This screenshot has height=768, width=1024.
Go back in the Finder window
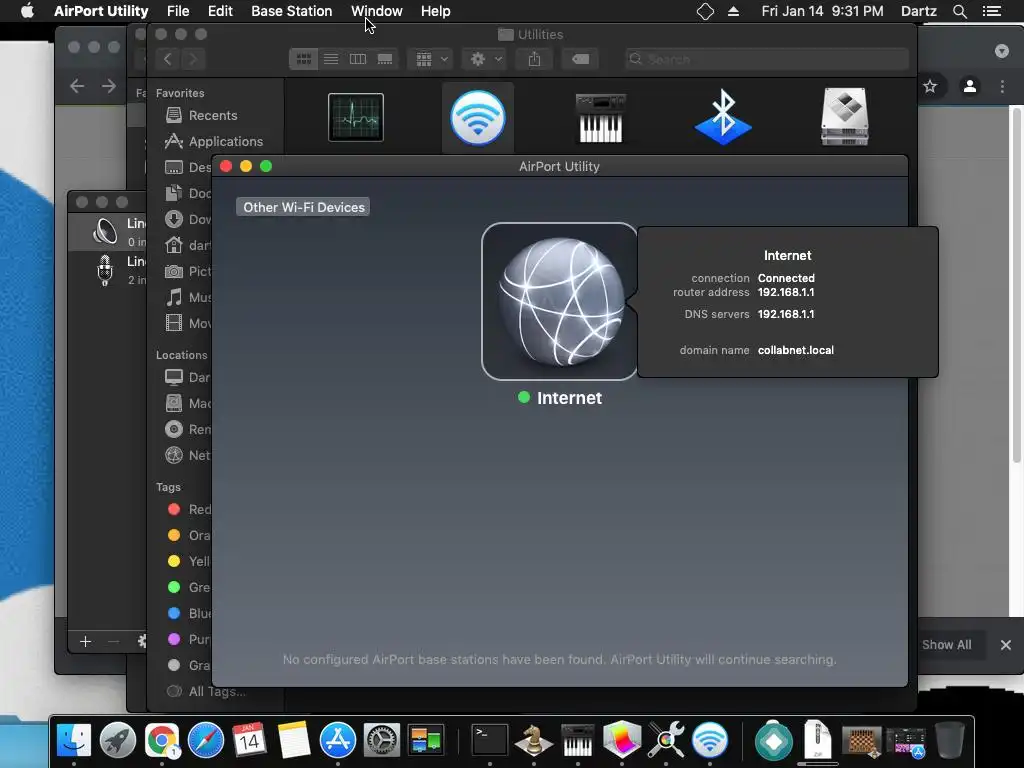click(168, 59)
